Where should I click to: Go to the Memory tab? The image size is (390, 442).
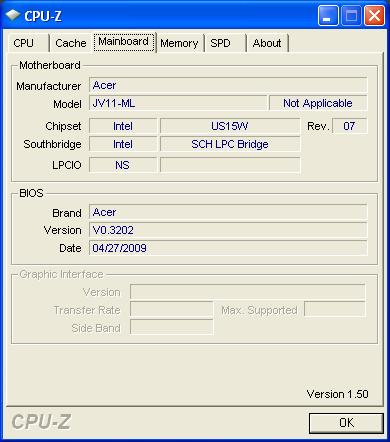pyautogui.click(x=179, y=43)
